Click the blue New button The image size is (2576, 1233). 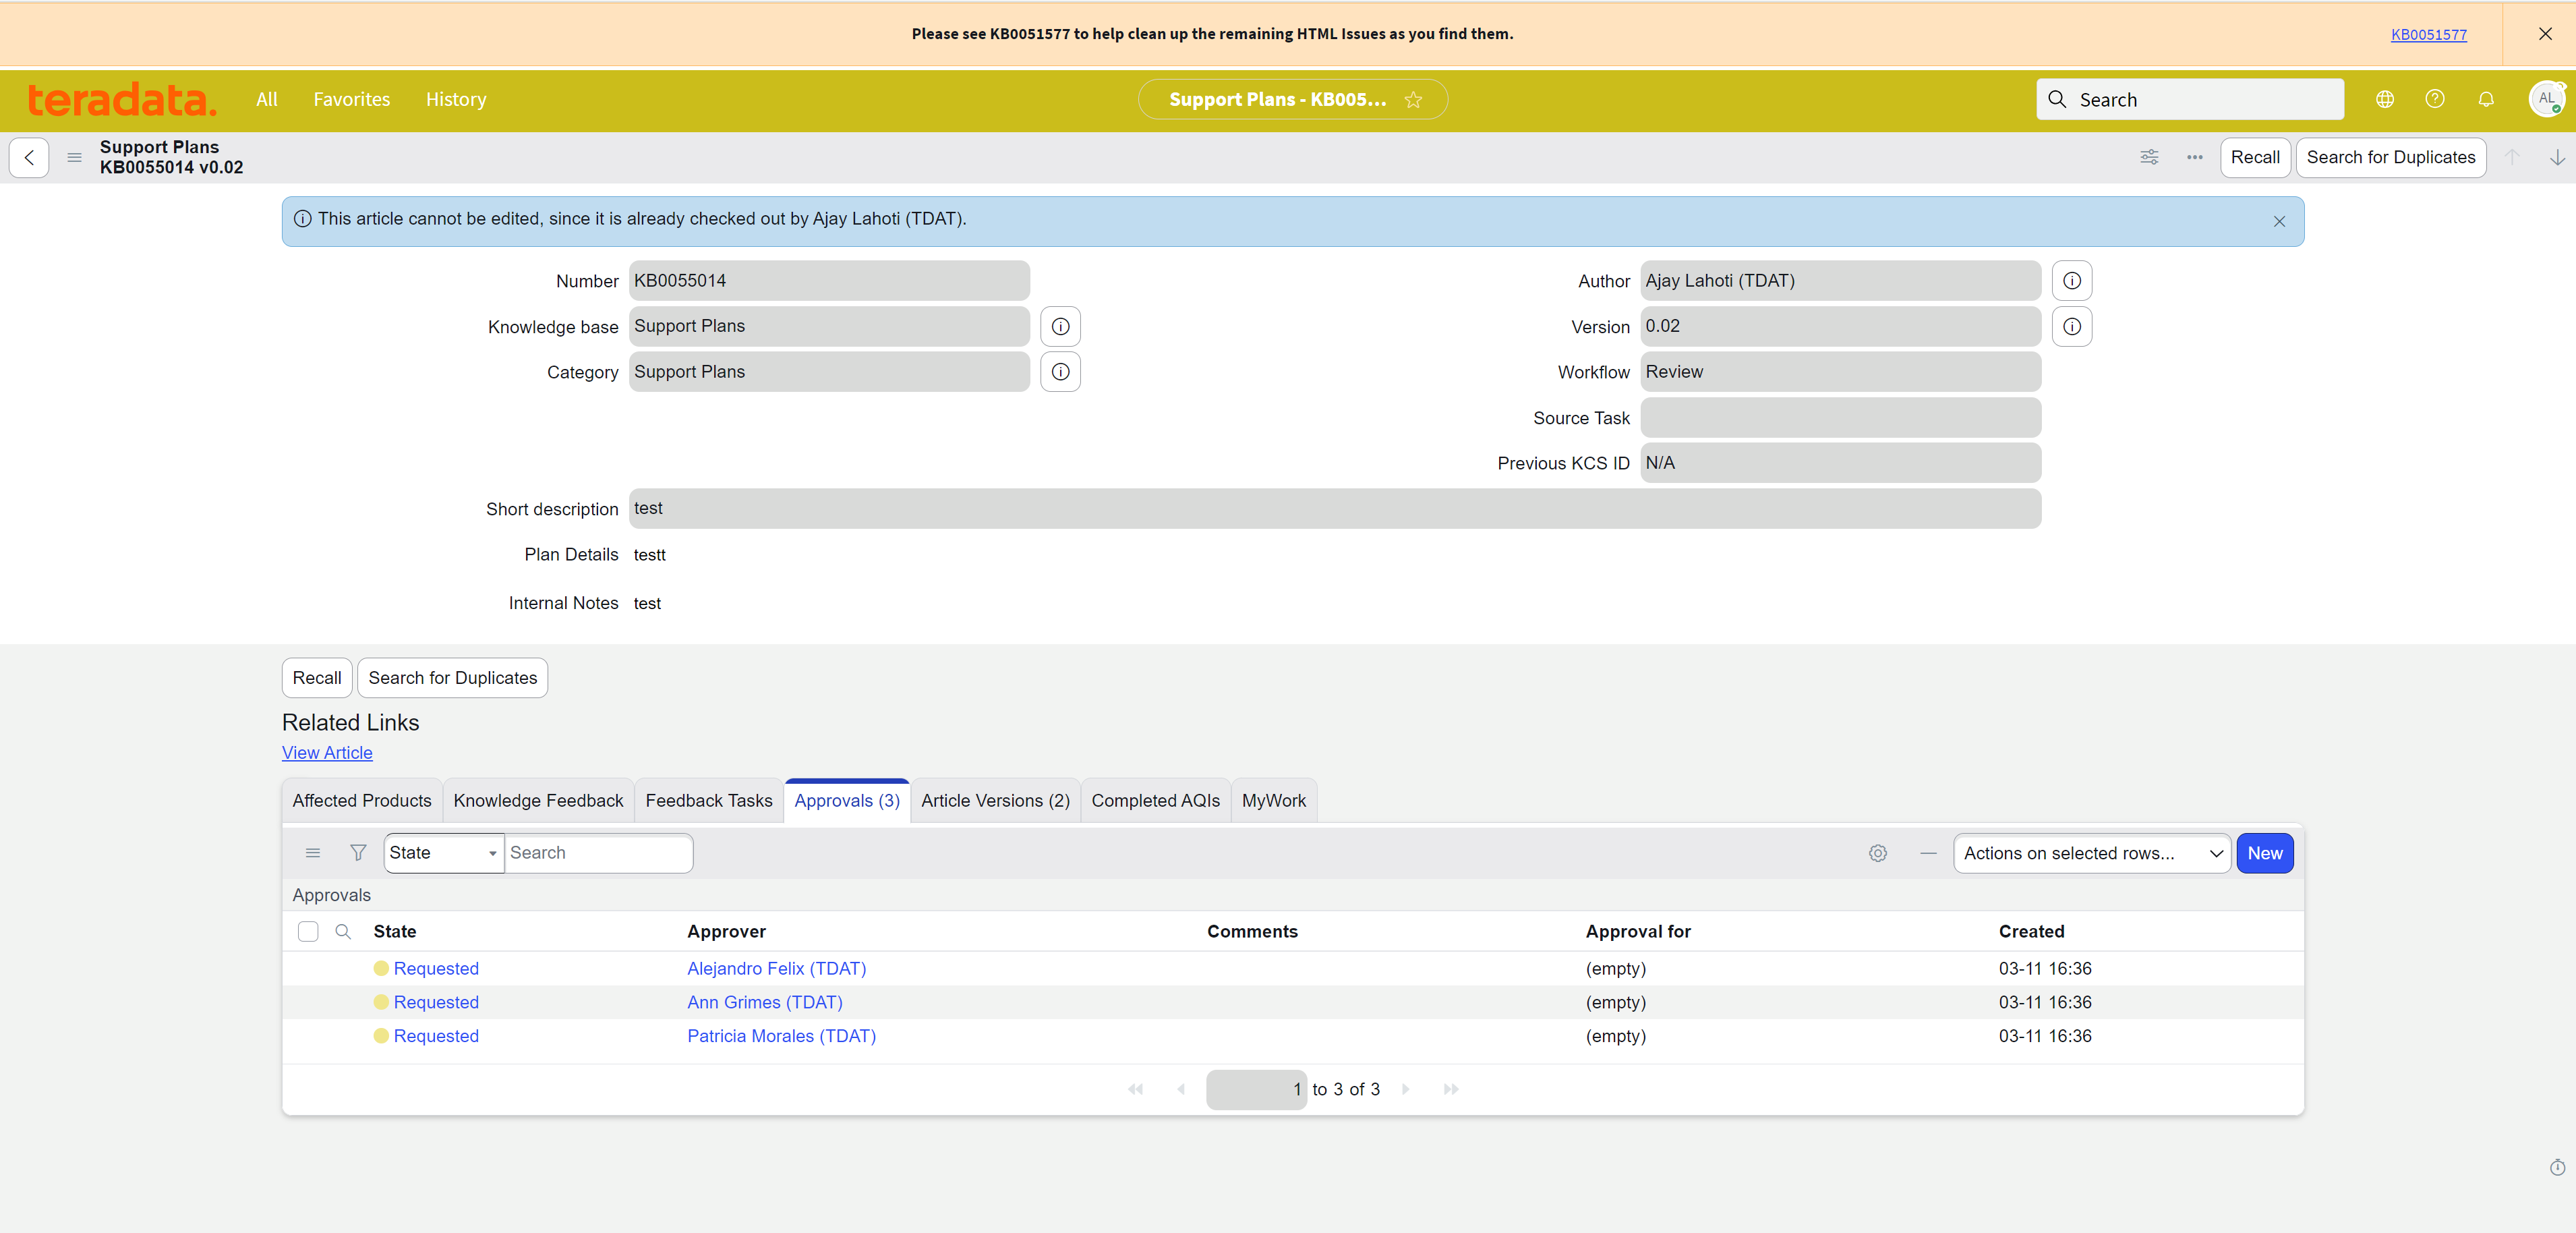[x=2264, y=853]
